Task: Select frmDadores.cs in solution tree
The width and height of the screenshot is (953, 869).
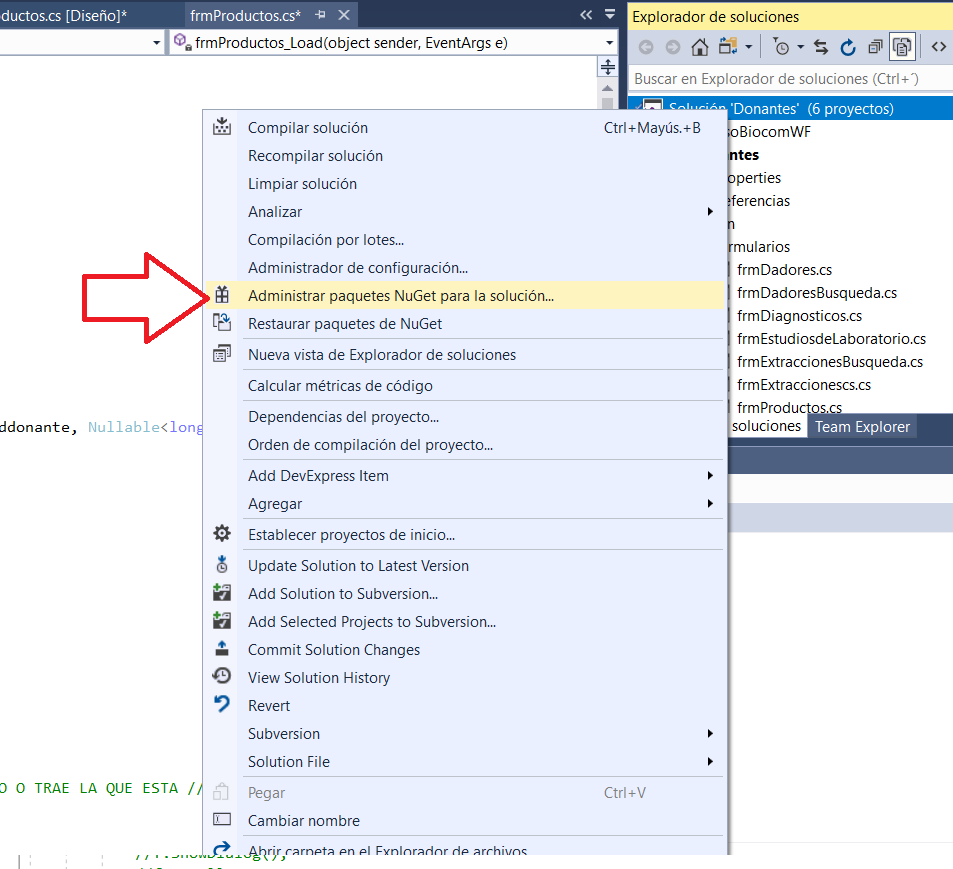Action: pyautogui.click(x=784, y=270)
